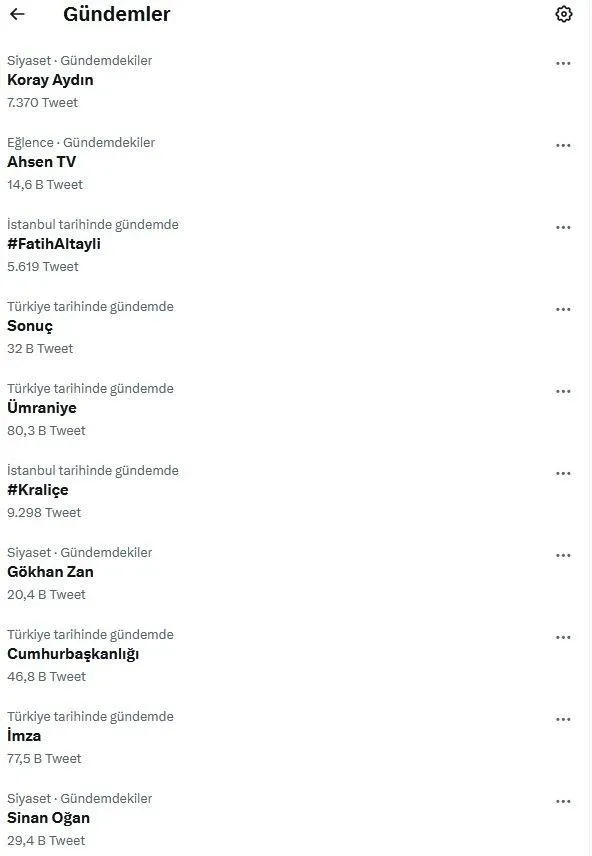Image resolution: width=592 pixels, height=856 pixels.
Task: Open the Cumhurbaşkanlığı trending topic
Action: [73, 654]
